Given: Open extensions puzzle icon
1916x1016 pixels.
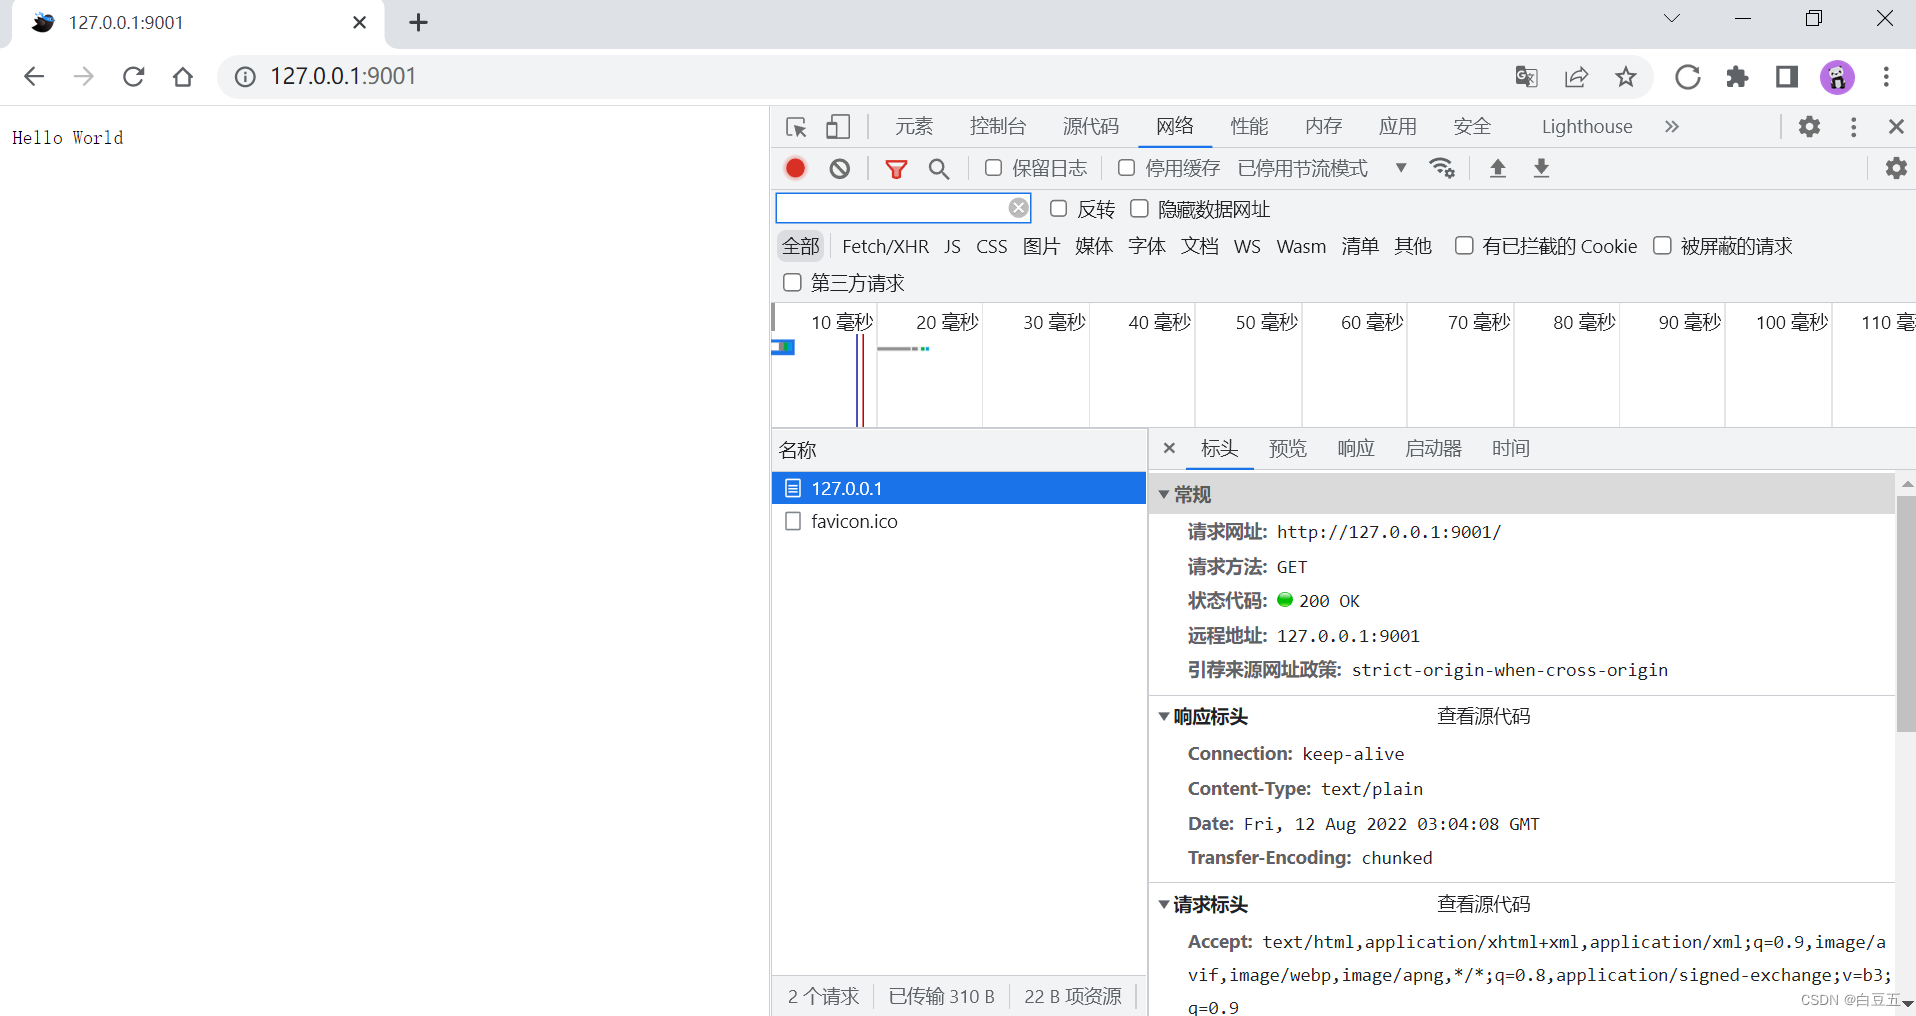Looking at the screenshot, I should [1737, 77].
